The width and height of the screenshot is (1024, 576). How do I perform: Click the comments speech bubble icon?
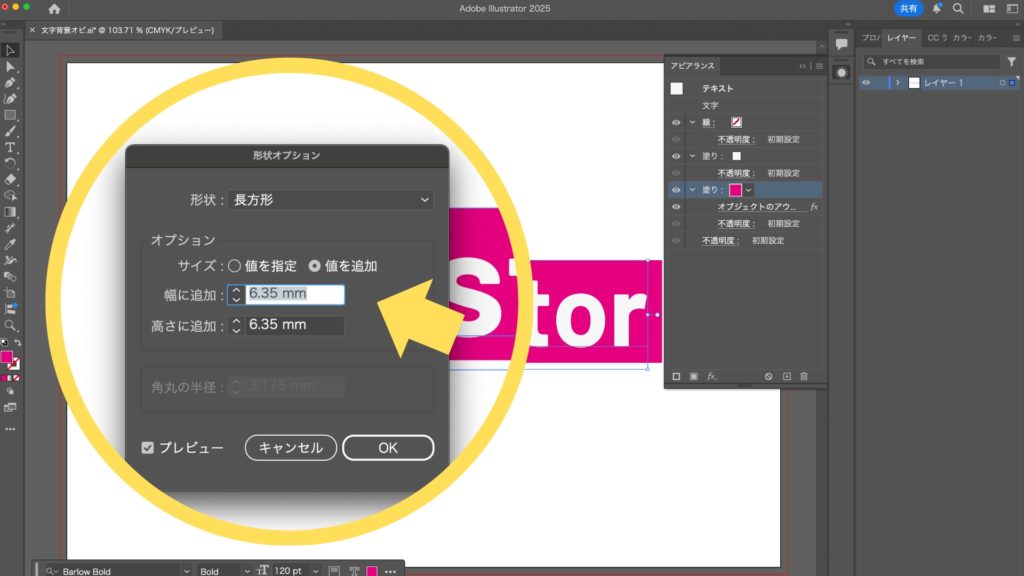click(842, 44)
